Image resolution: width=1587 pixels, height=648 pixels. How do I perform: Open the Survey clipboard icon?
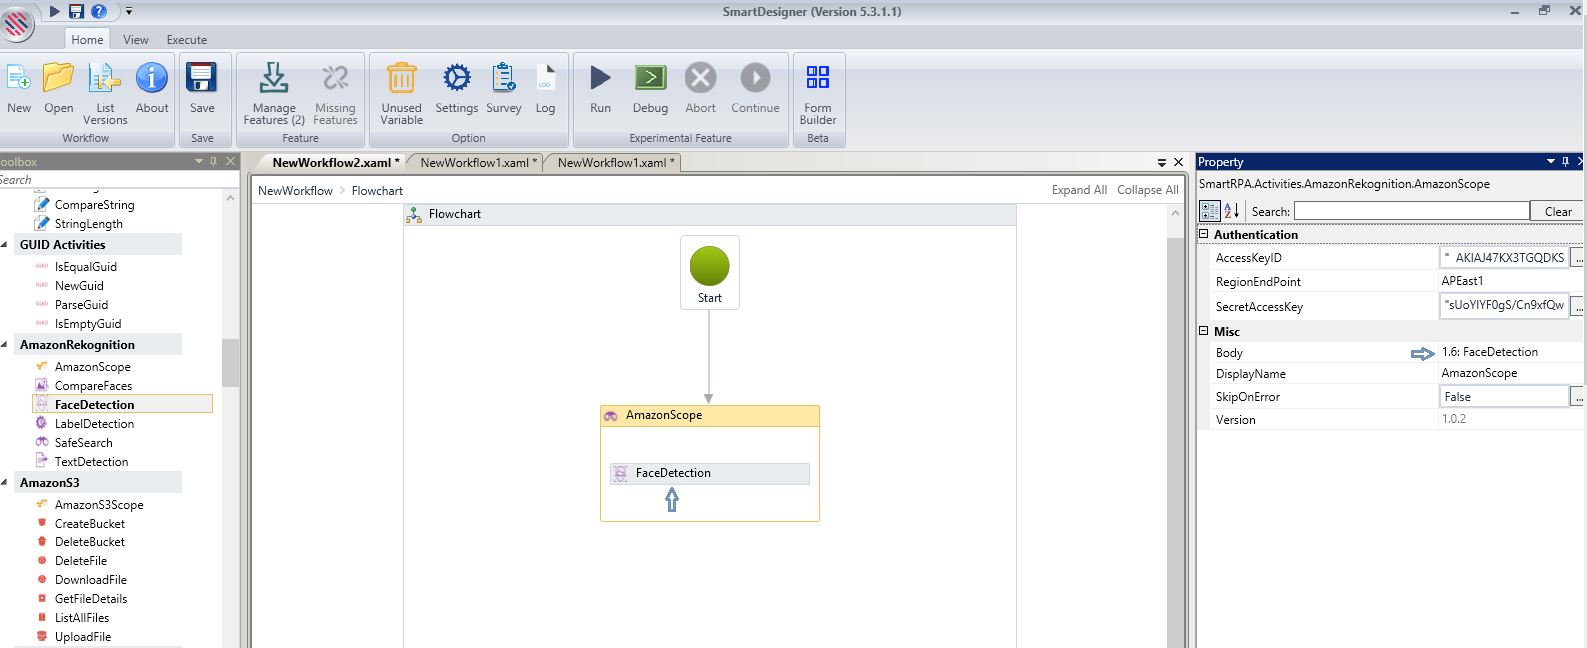503,79
